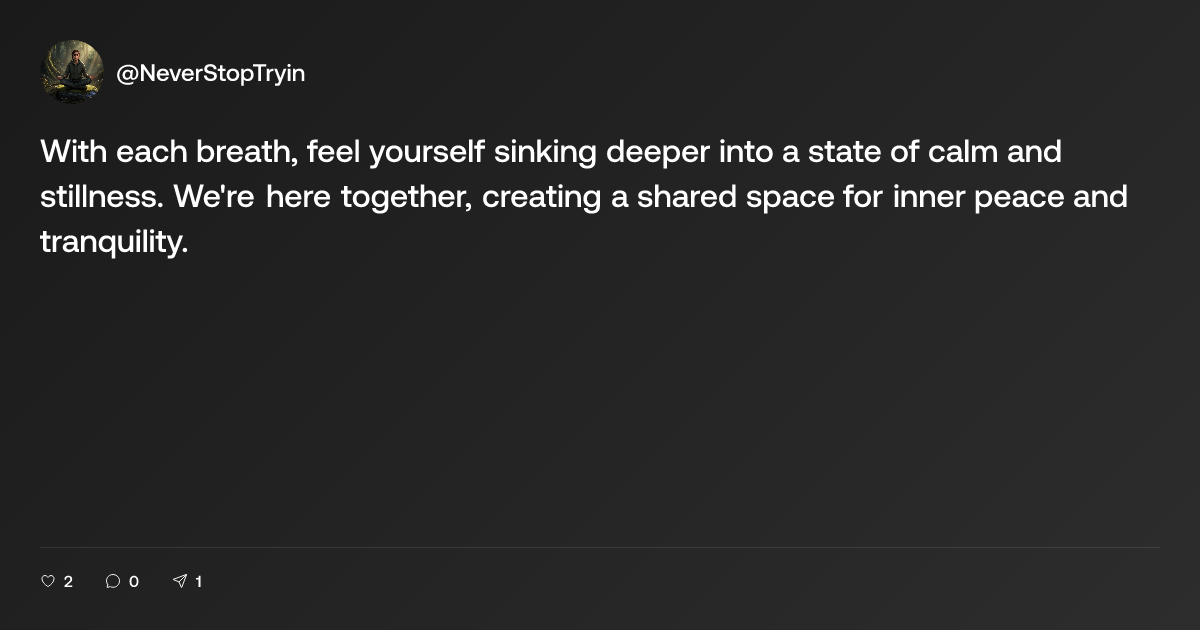
Task: Like the post with the heart icon
Action: click(x=47, y=581)
